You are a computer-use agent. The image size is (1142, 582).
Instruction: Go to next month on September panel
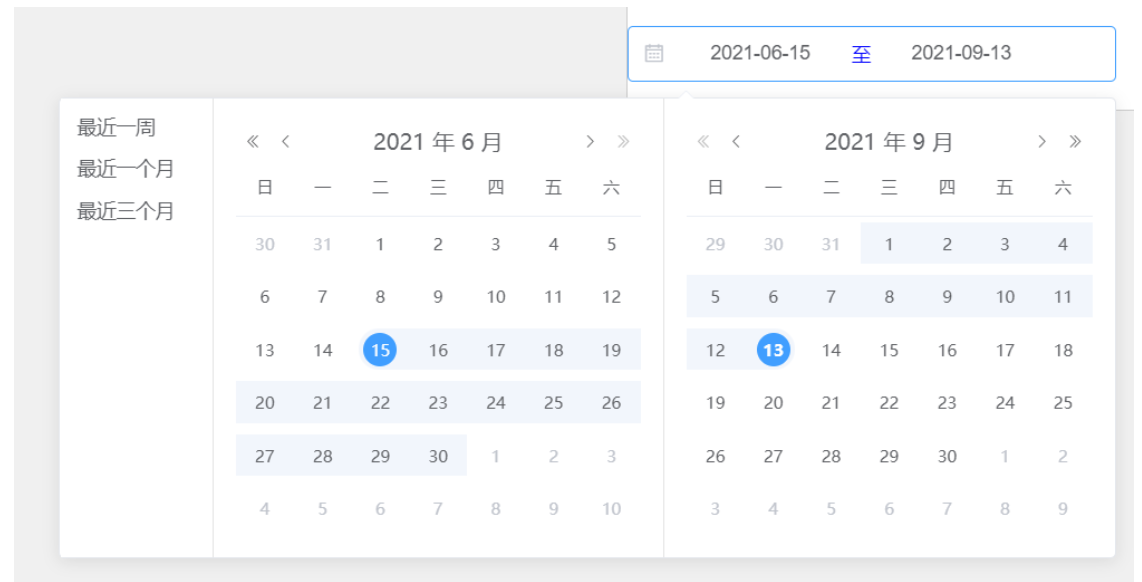coord(1042,142)
